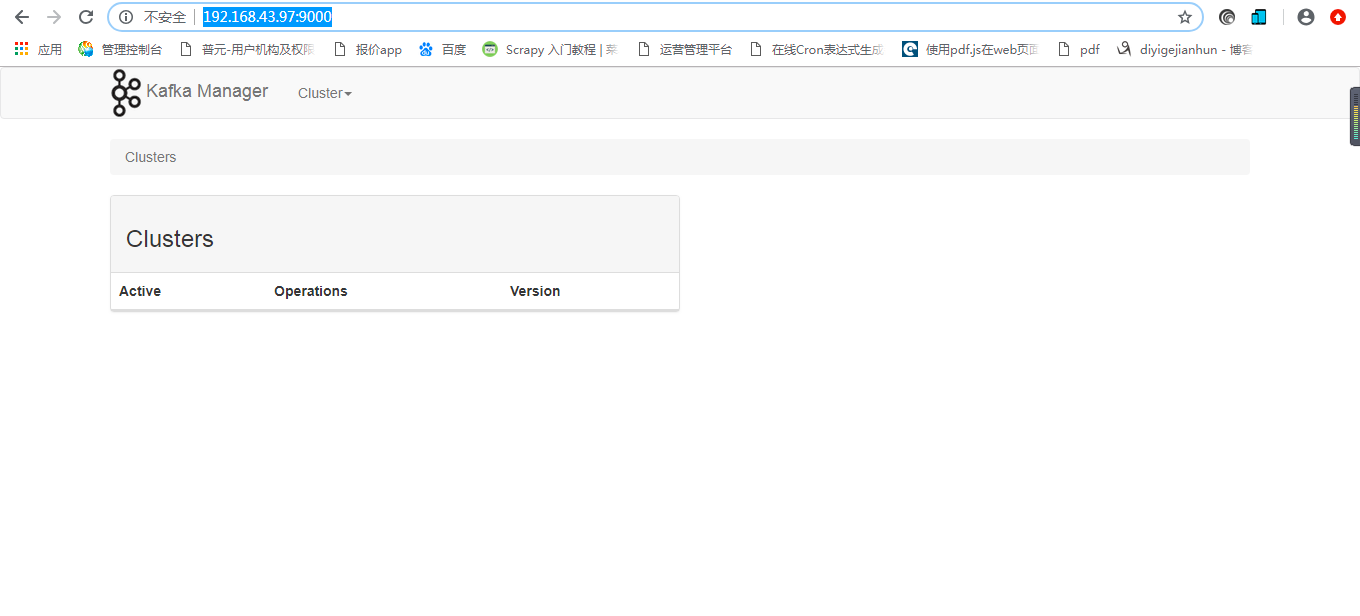Click the Kafka Manager logo icon
This screenshot has height=616, width=1360.
tap(126, 93)
